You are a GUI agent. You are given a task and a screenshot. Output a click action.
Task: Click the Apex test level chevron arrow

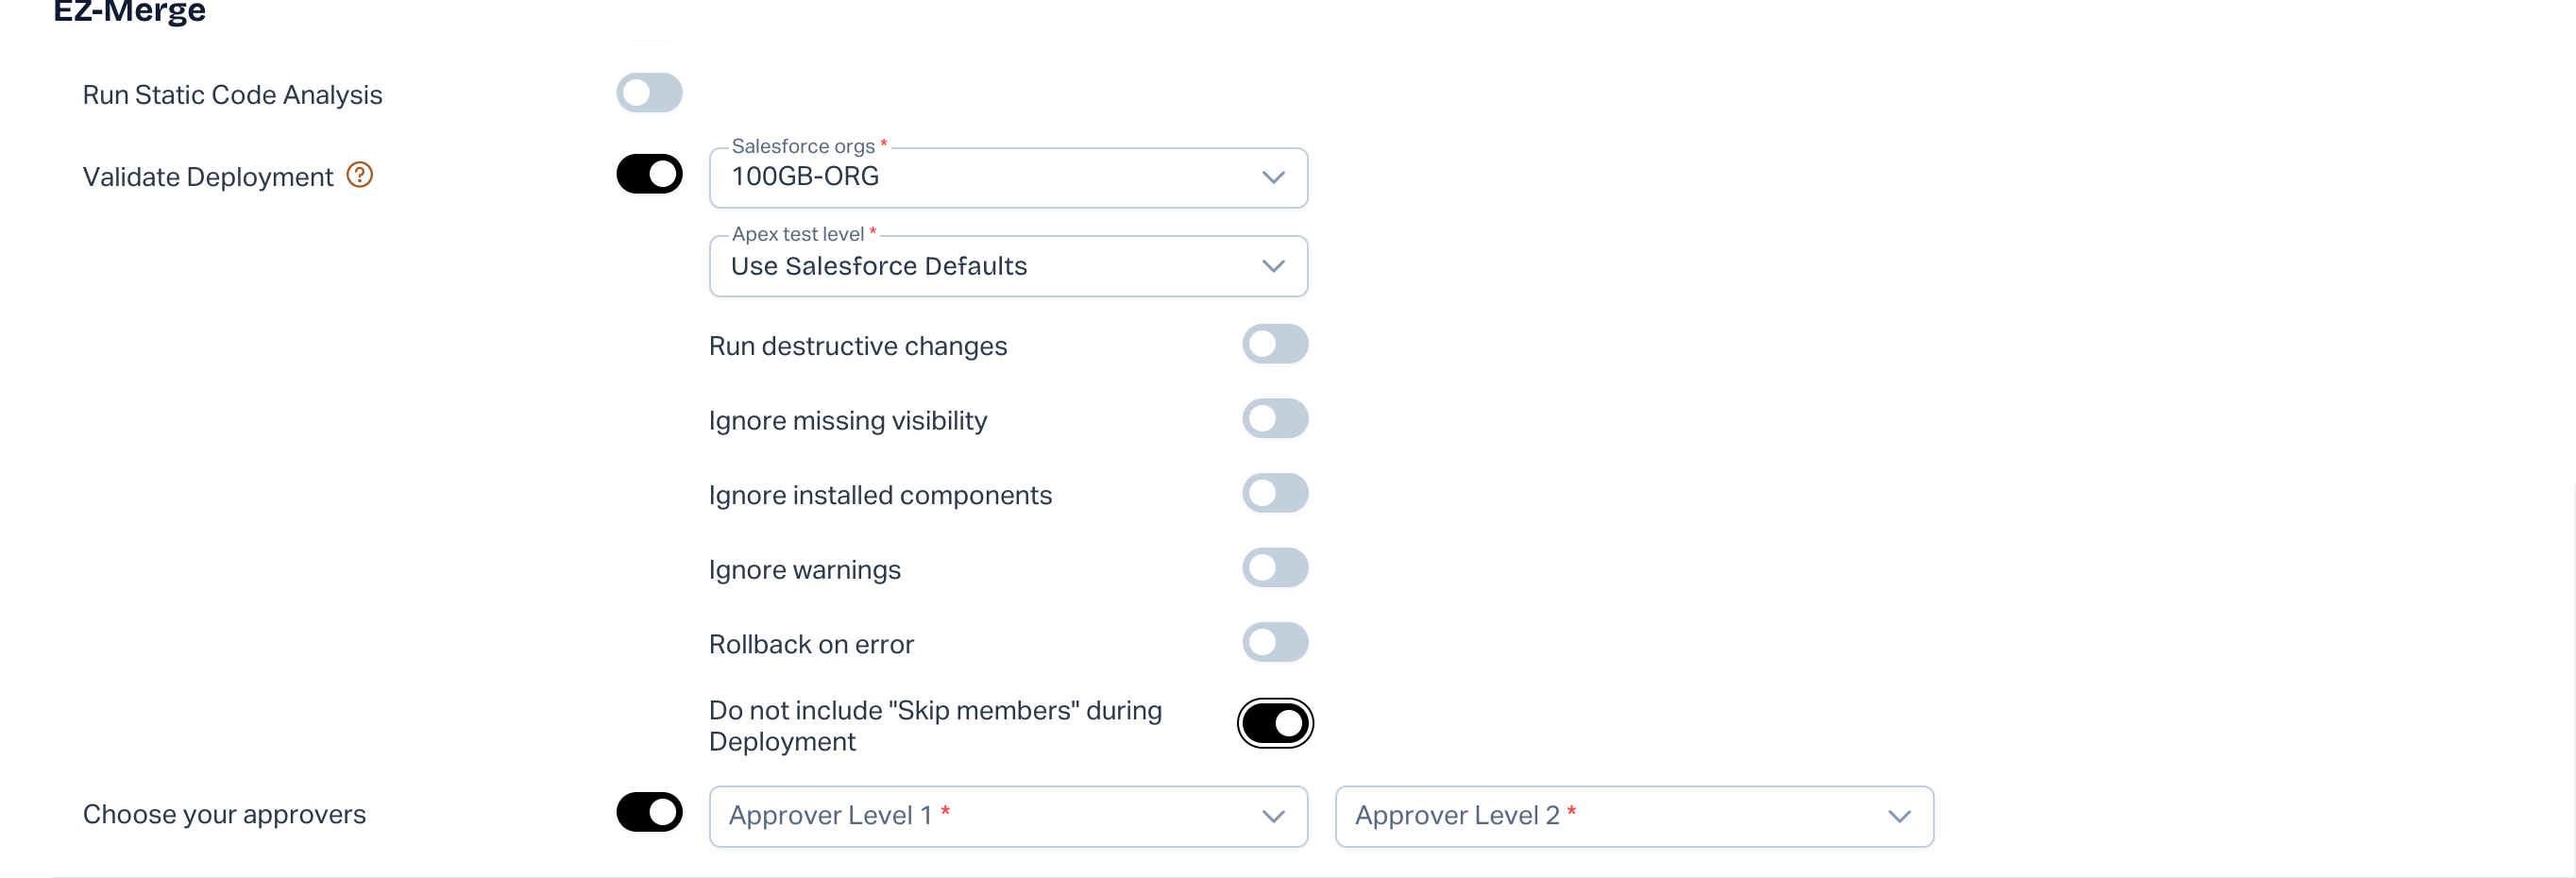point(1273,267)
